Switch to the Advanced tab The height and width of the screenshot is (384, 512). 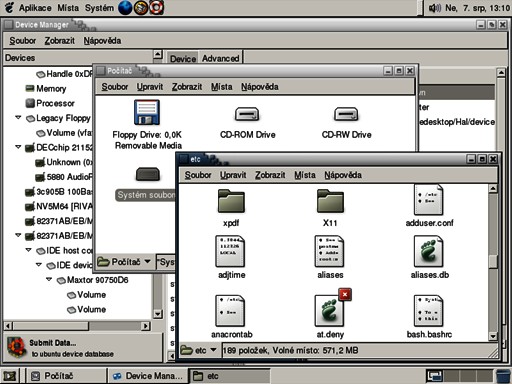[x=221, y=58]
